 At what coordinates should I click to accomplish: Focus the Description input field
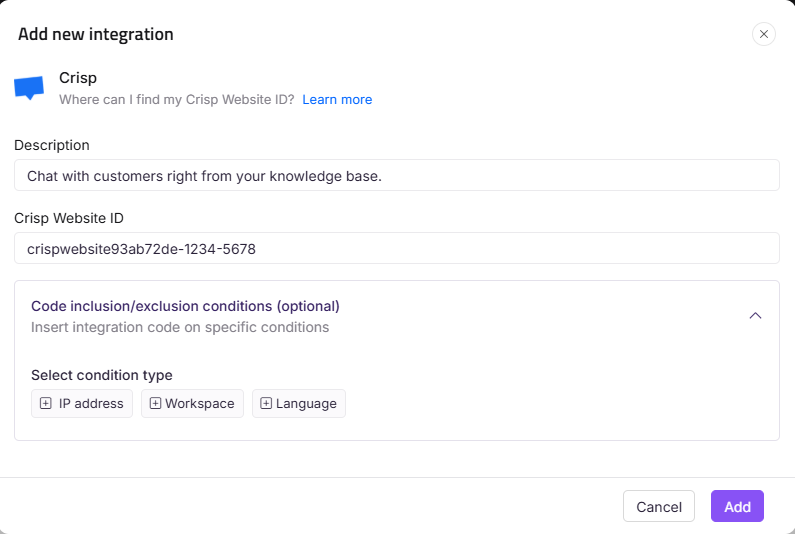coord(396,175)
